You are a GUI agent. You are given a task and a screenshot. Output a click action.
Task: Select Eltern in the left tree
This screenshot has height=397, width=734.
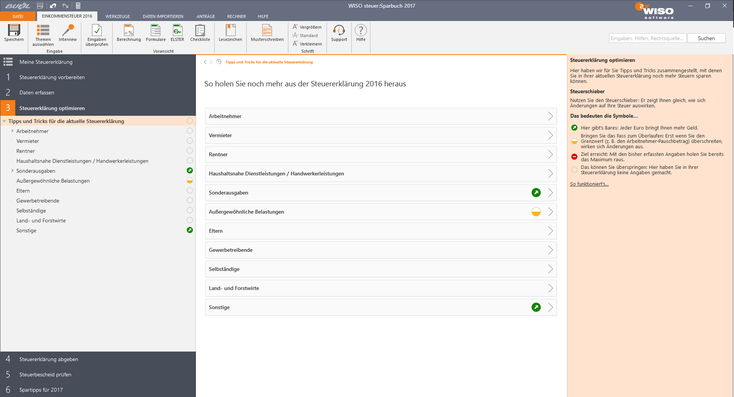(x=23, y=191)
